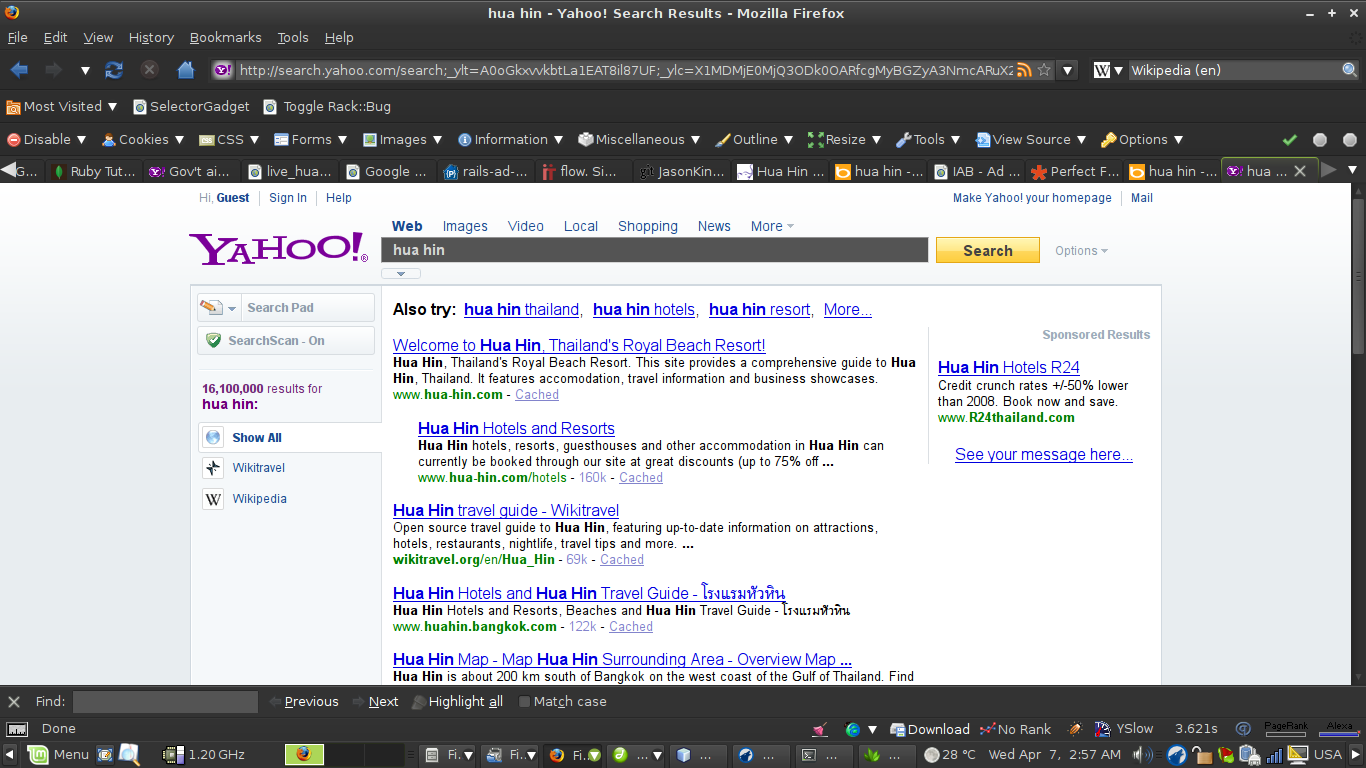This screenshot has height=768, width=1366.
Task: Open the Miscellaneous dropdown menu
Action: point(640,140)
